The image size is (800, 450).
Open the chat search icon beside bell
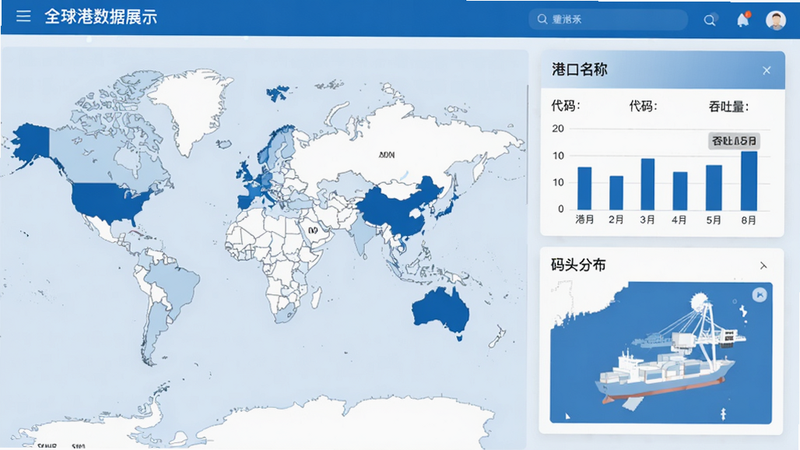(x=710, y=20)
